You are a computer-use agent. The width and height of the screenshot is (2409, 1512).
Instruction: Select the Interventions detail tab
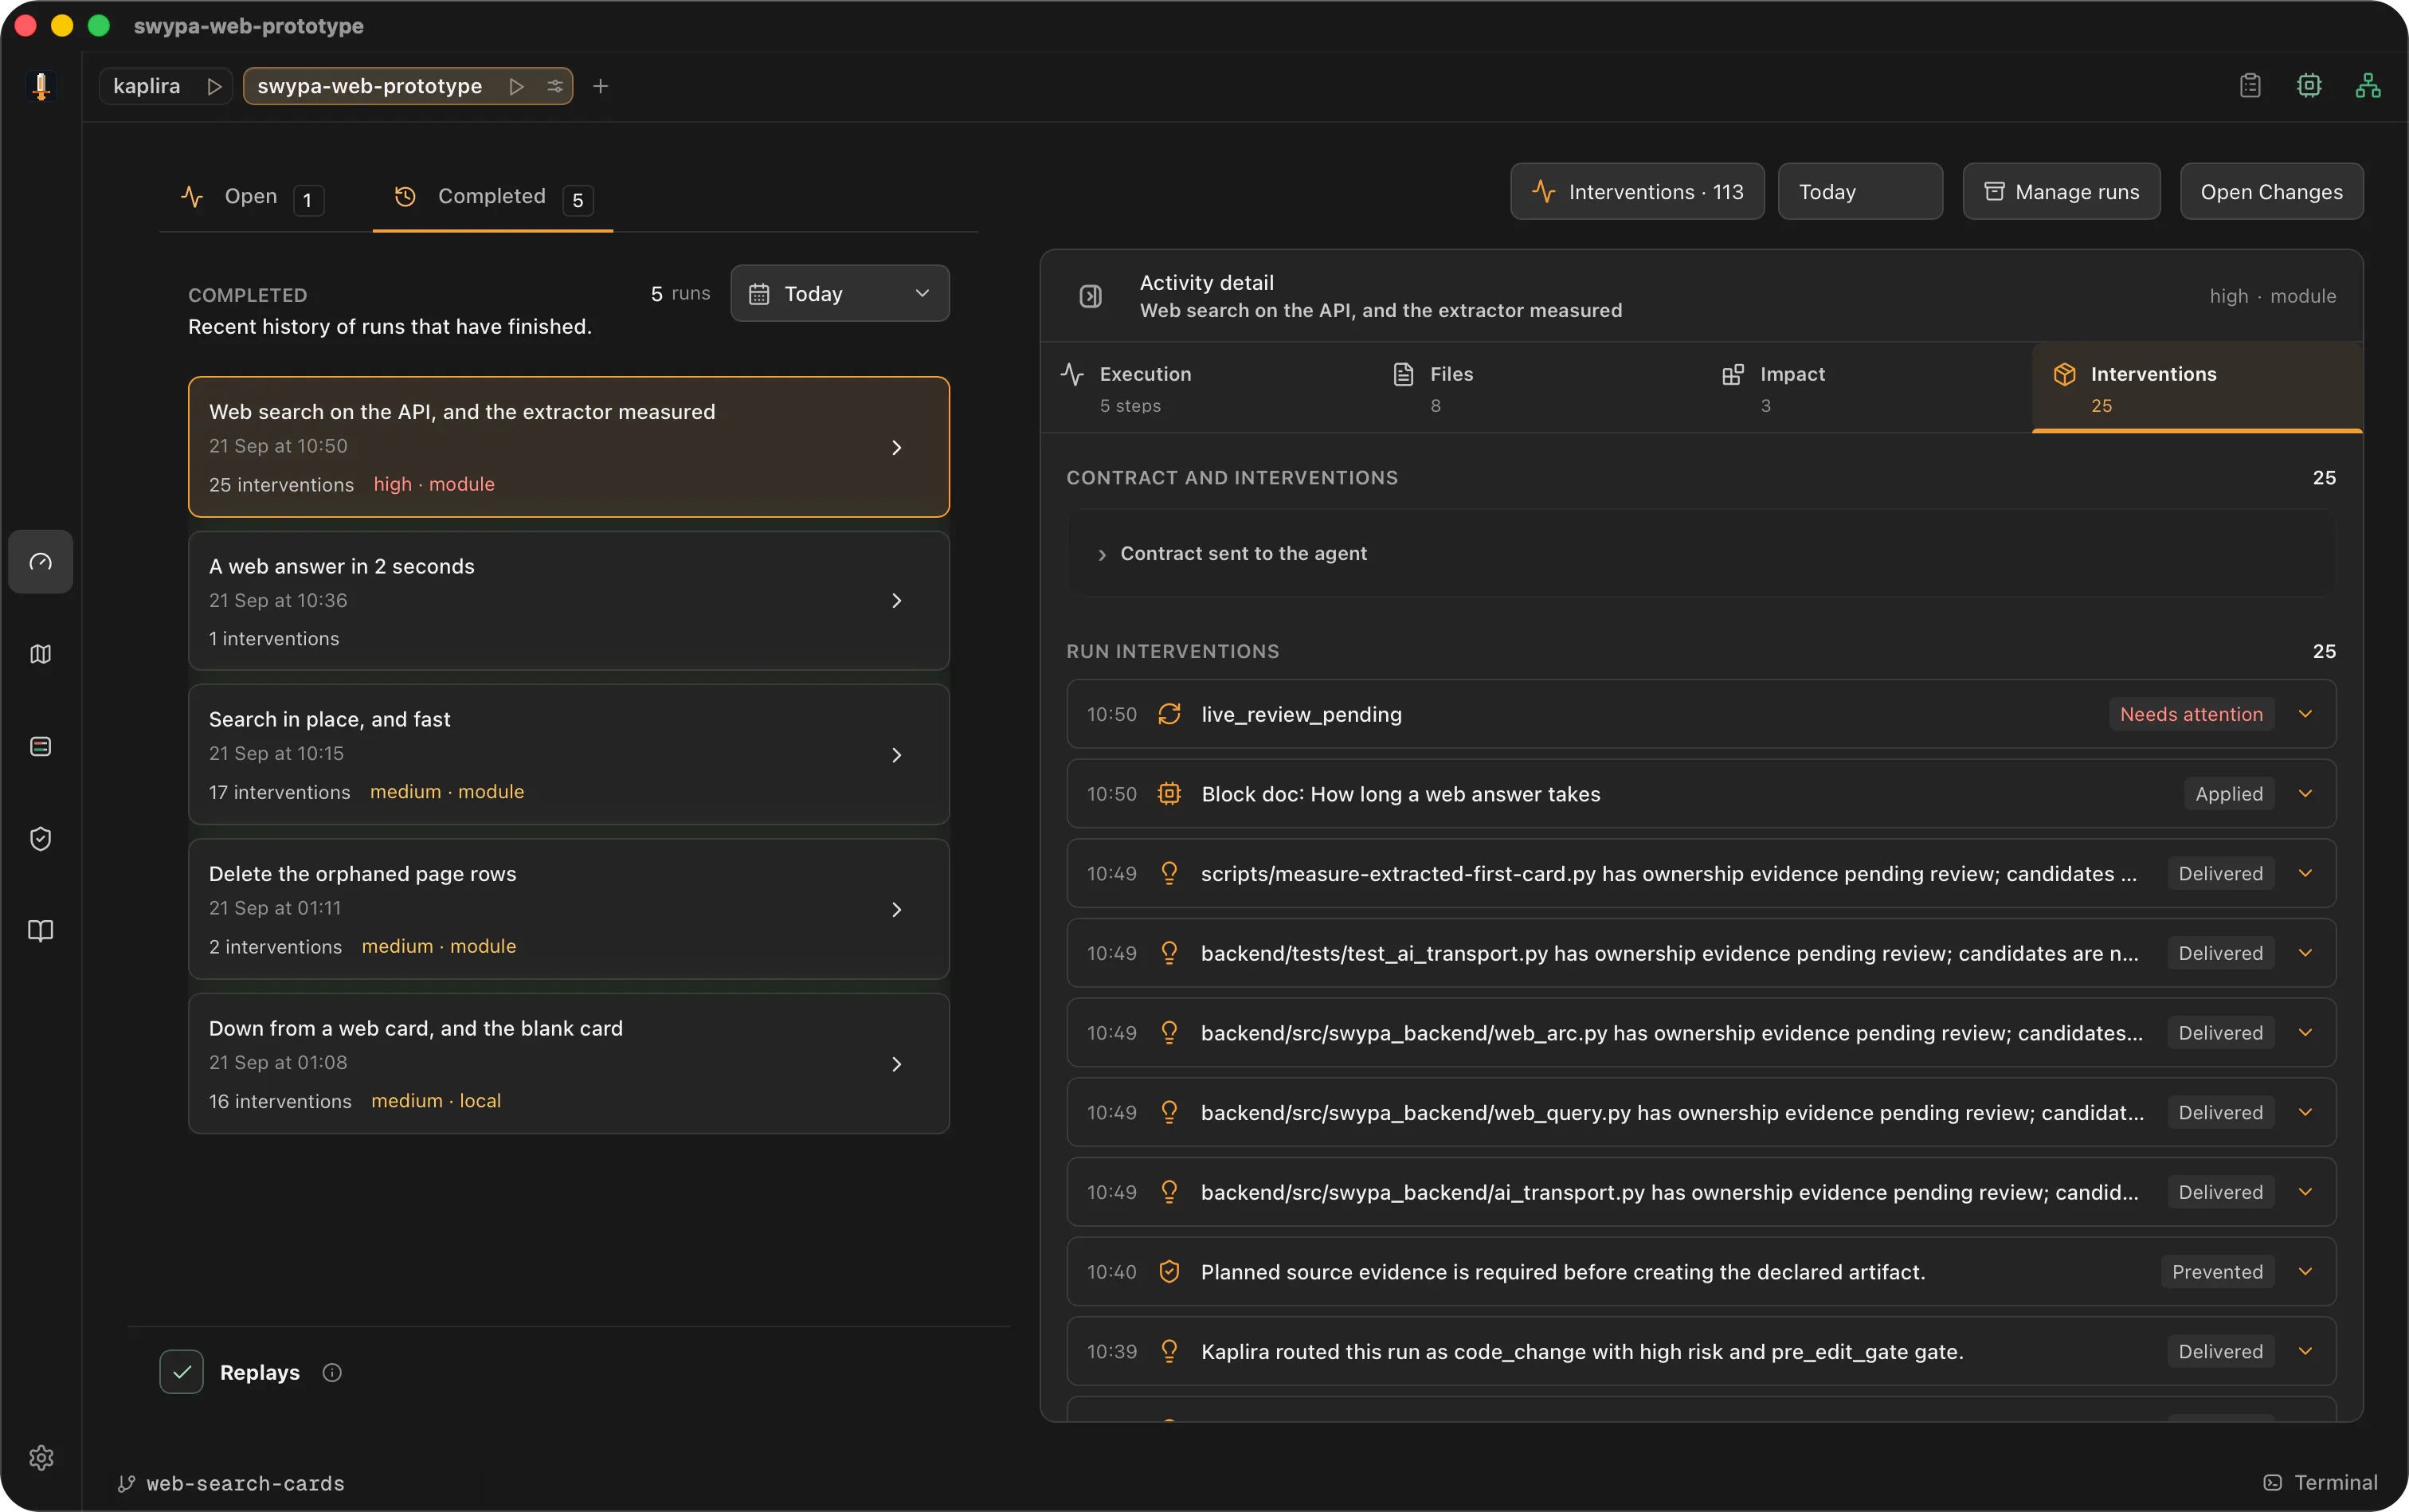click(2197, 388)
